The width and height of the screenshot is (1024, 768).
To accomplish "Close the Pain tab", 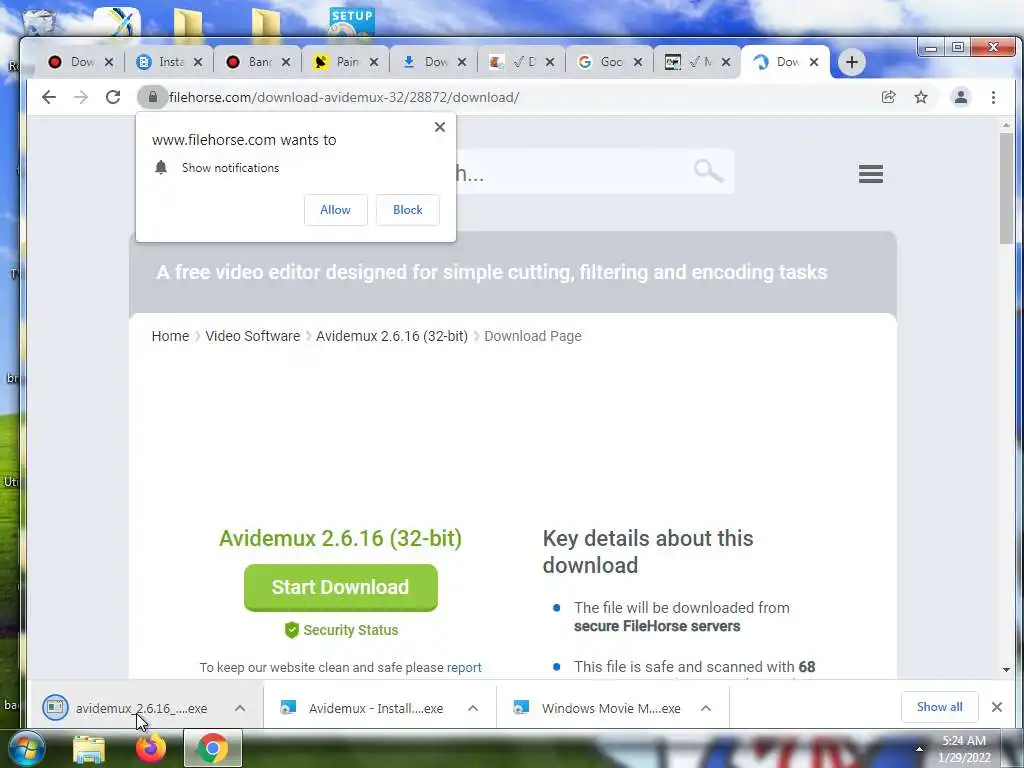I will [374, 62].
